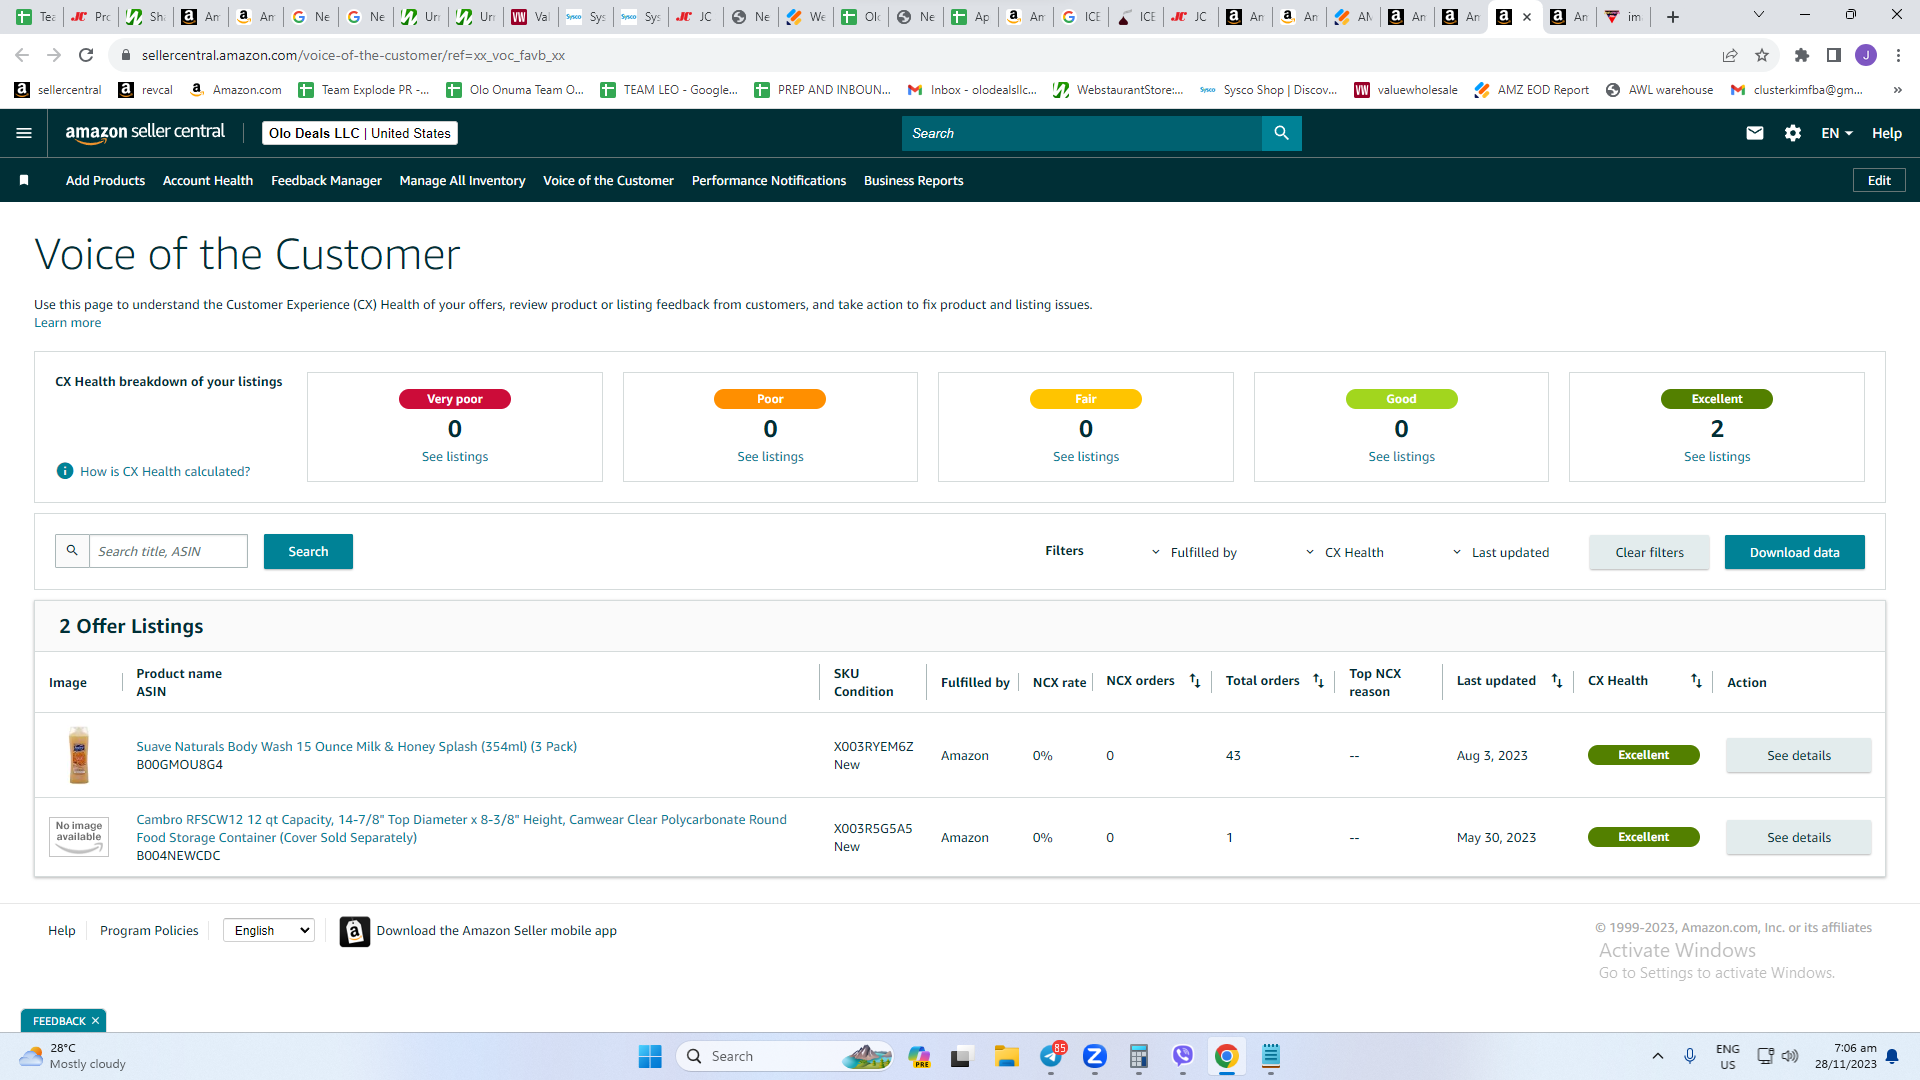
Task: Open the Learn more link
Action: click(x=67, y=322)
